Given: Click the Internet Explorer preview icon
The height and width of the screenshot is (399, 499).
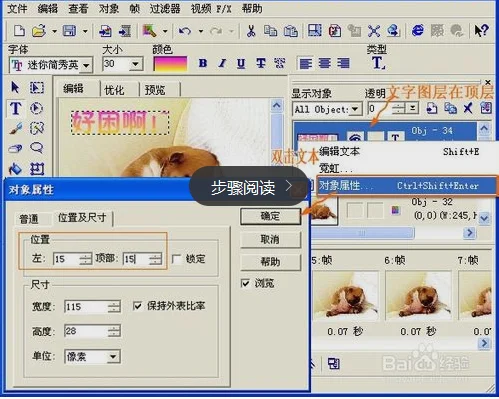Looking at the screenshot, I should 418,31.
